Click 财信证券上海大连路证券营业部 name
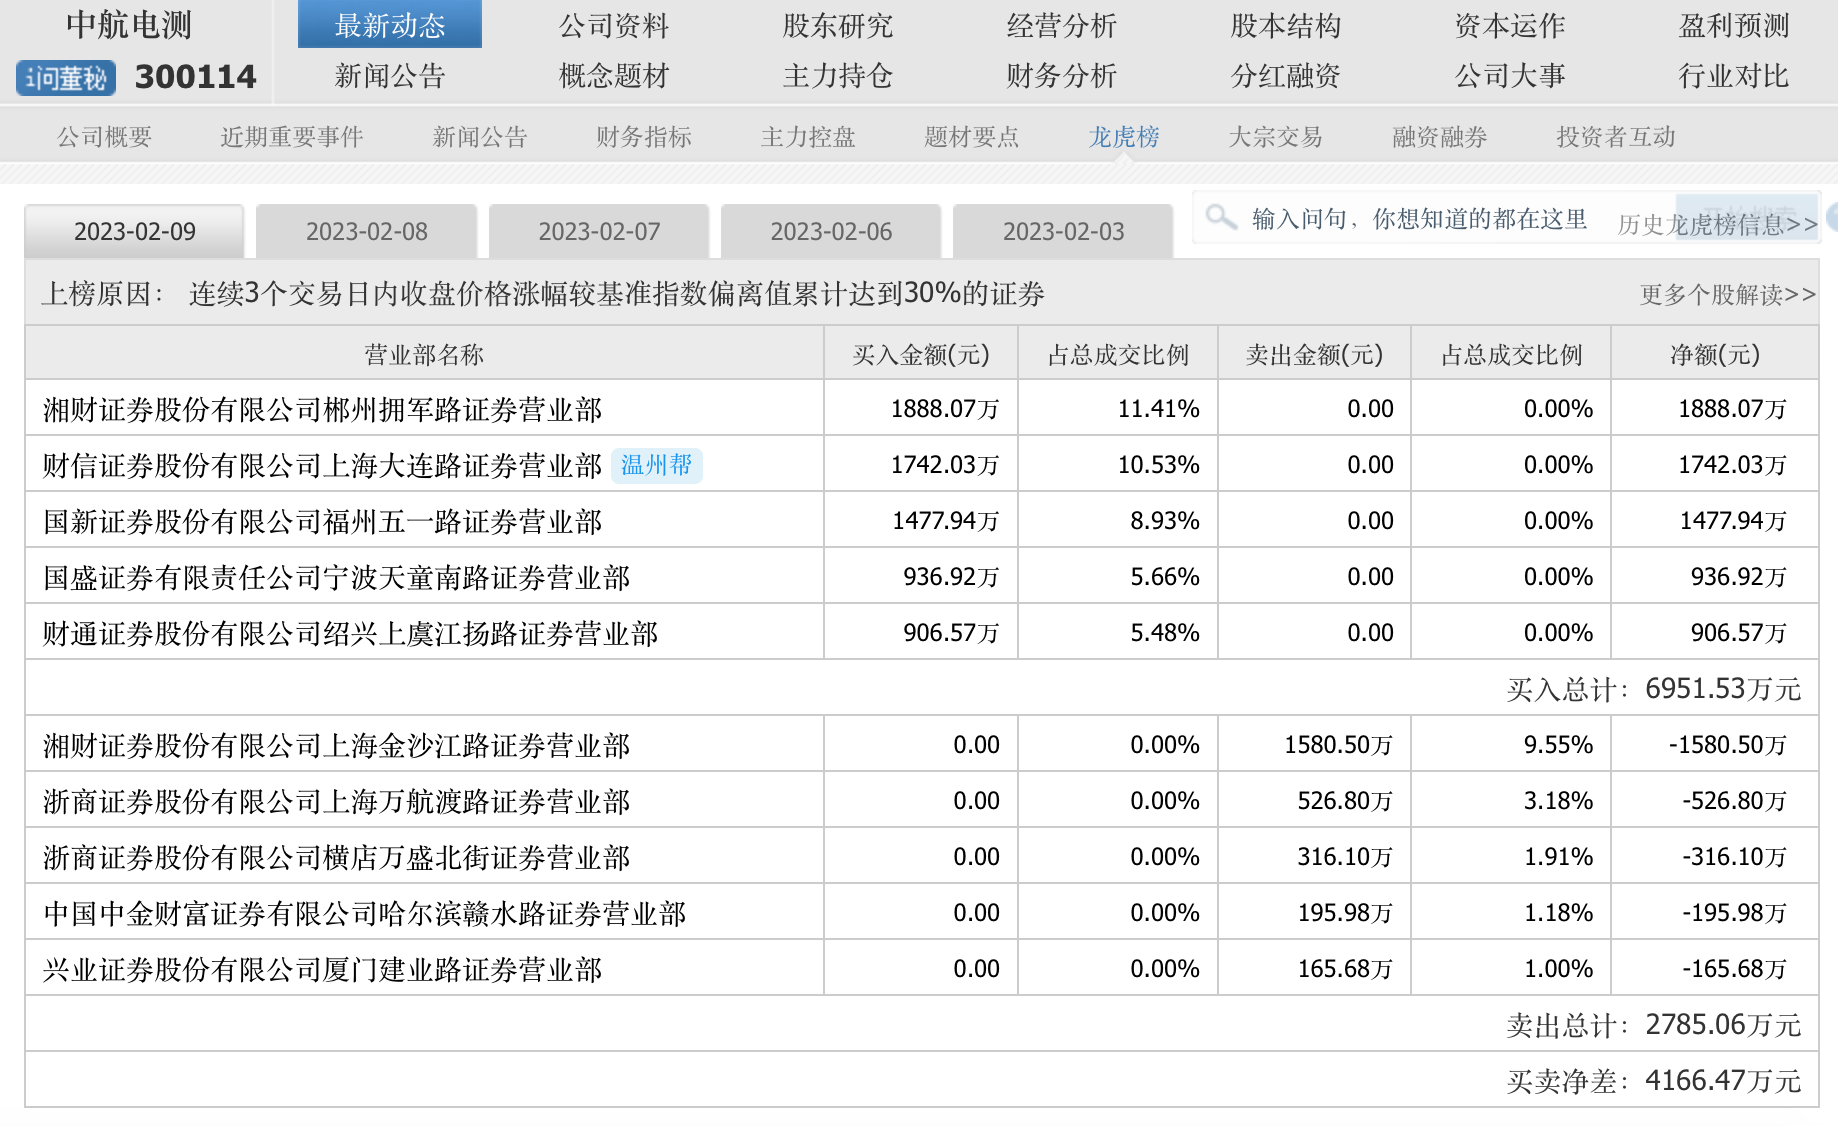Image resolution: width=1838 pixels, height=1126 pixels. tap(322, 465)
